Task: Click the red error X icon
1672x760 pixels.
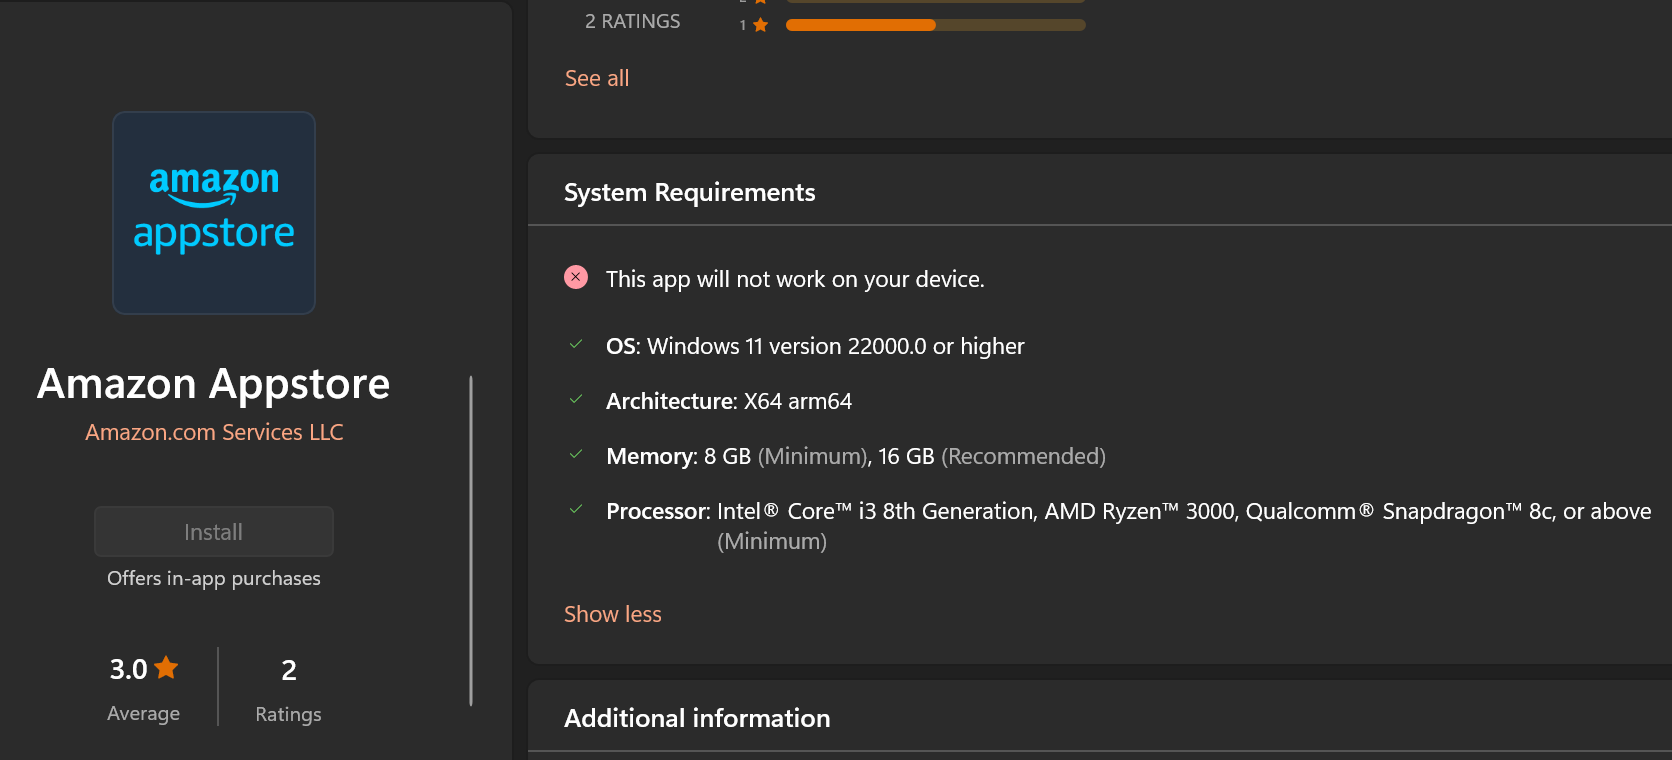Action: [576, 277]
